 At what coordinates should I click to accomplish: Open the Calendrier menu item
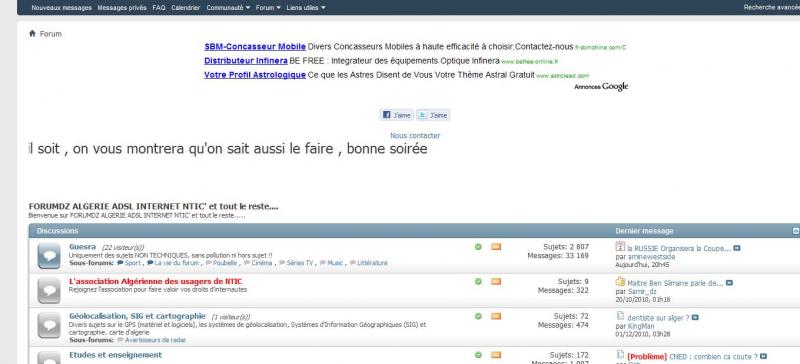coord(186,8)
